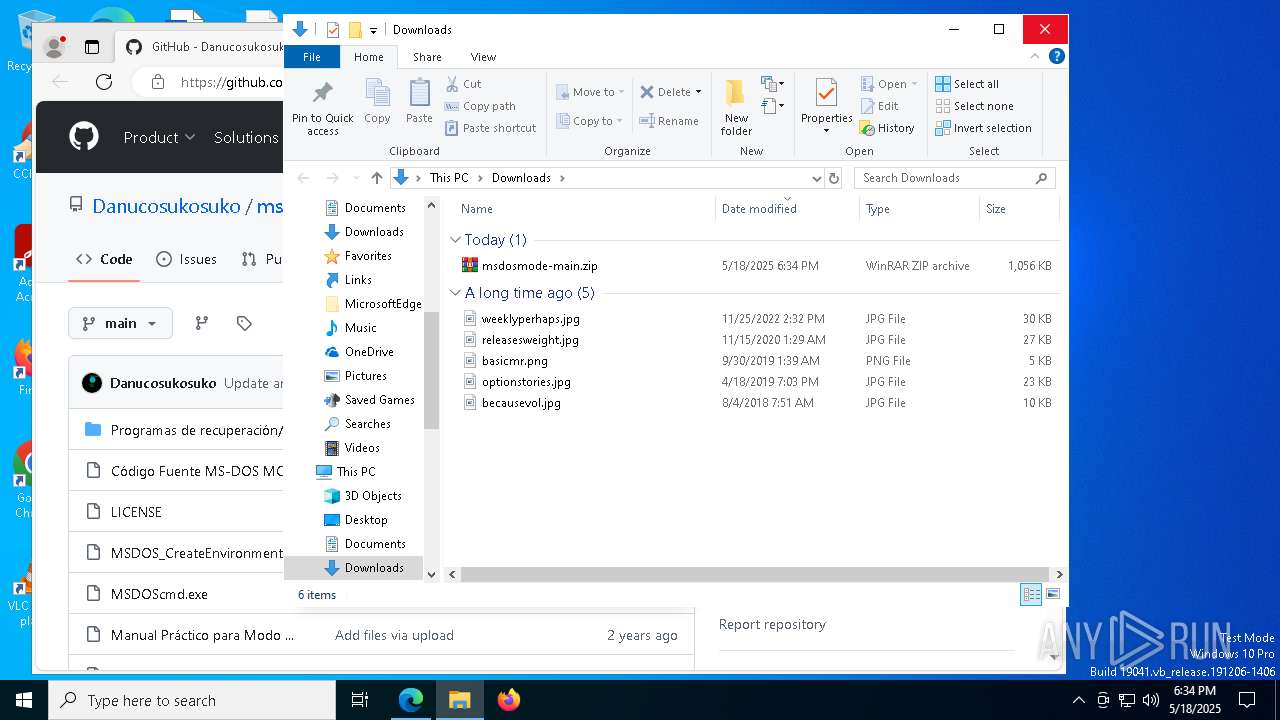This screenshot has width=1280, height=720.
Task: Select weeklyperhaps.jpg file
Action: pyautogui.click(x=530, y=319)
